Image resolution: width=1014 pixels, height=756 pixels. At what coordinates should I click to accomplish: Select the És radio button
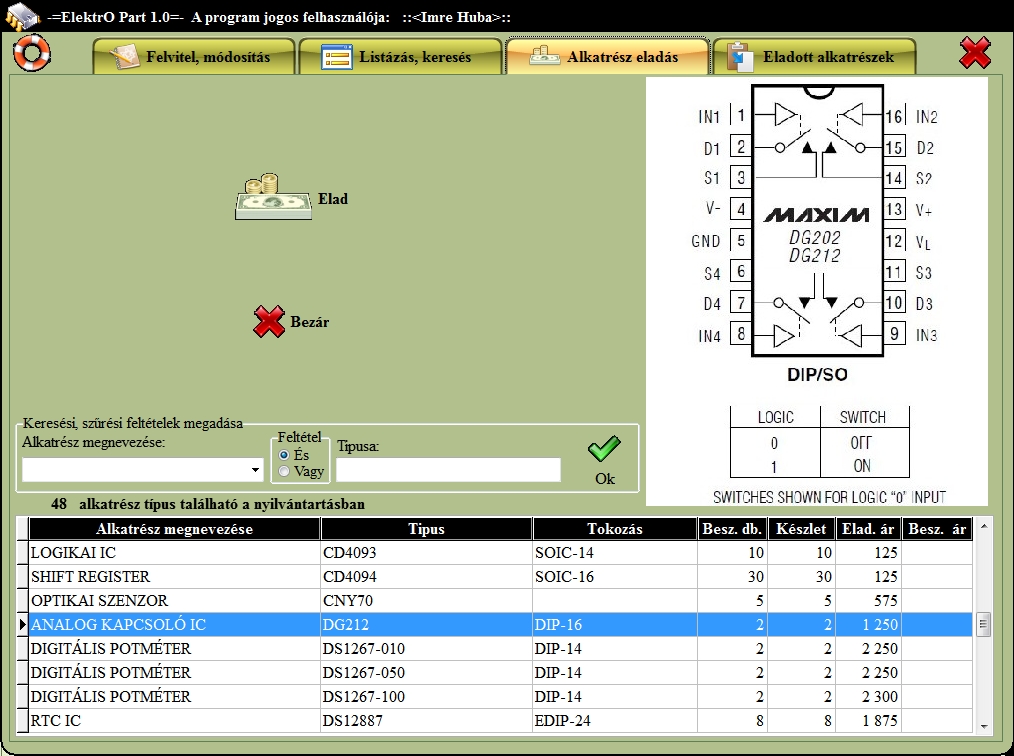pos(285,455)
